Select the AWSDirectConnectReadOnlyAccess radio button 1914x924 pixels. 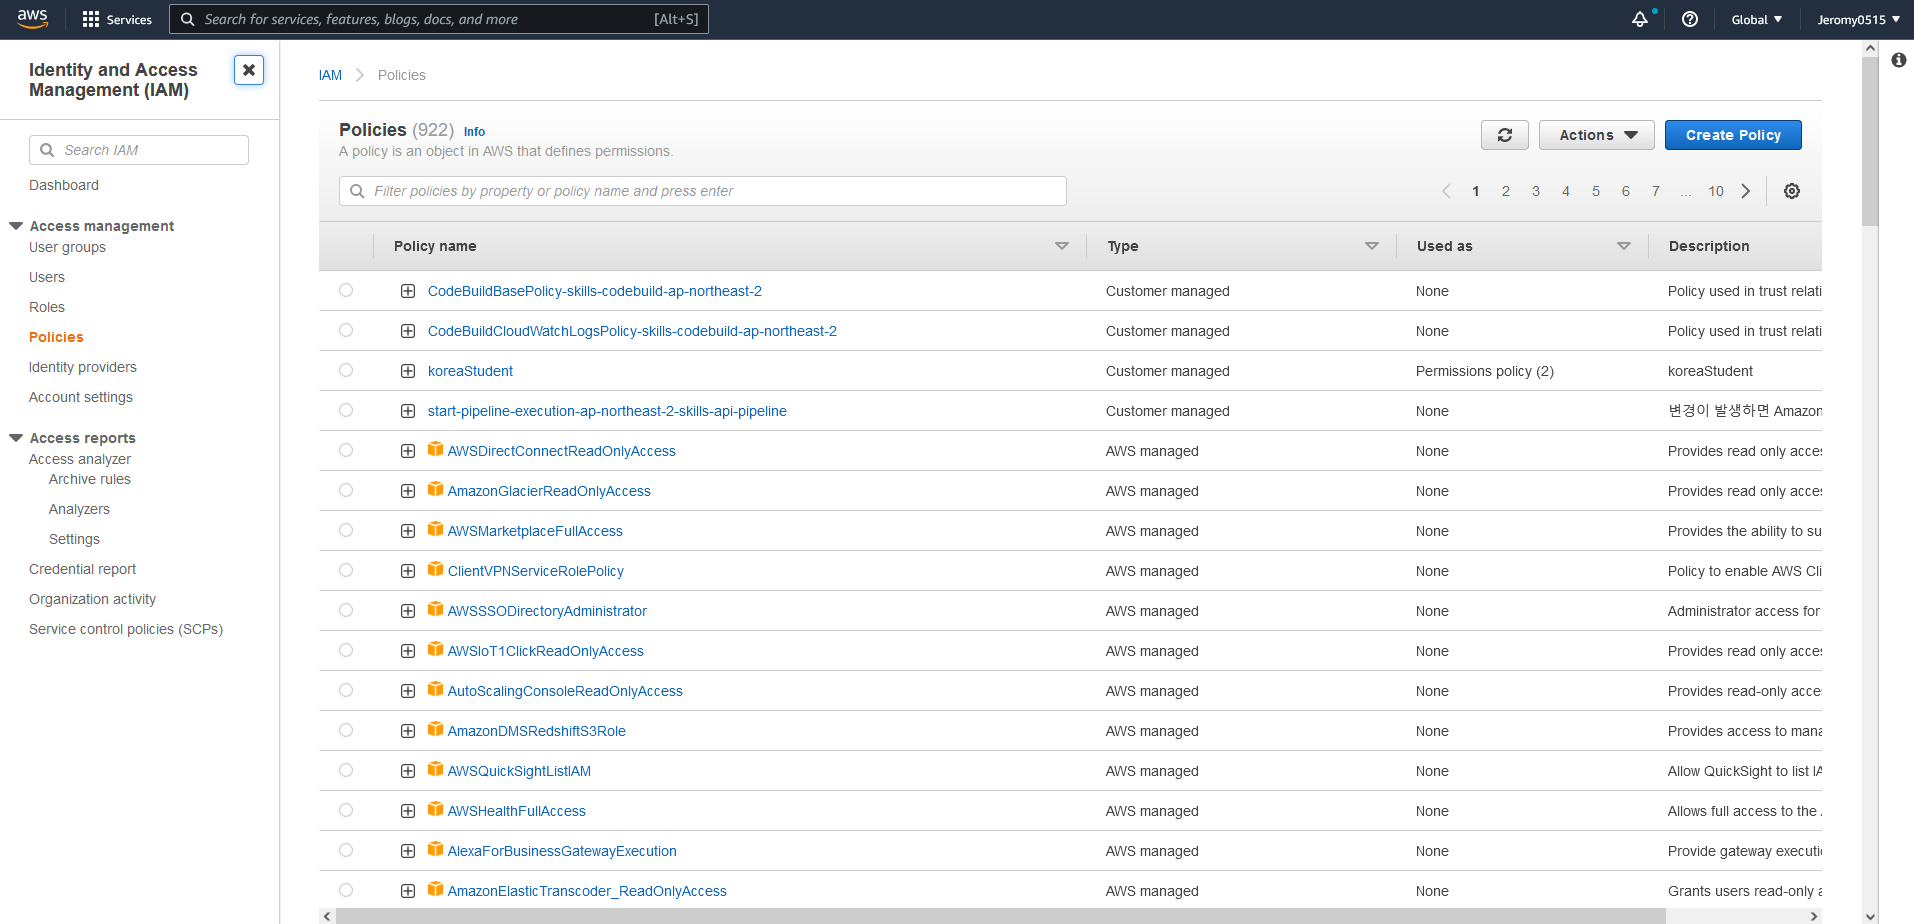pos(346,450)
